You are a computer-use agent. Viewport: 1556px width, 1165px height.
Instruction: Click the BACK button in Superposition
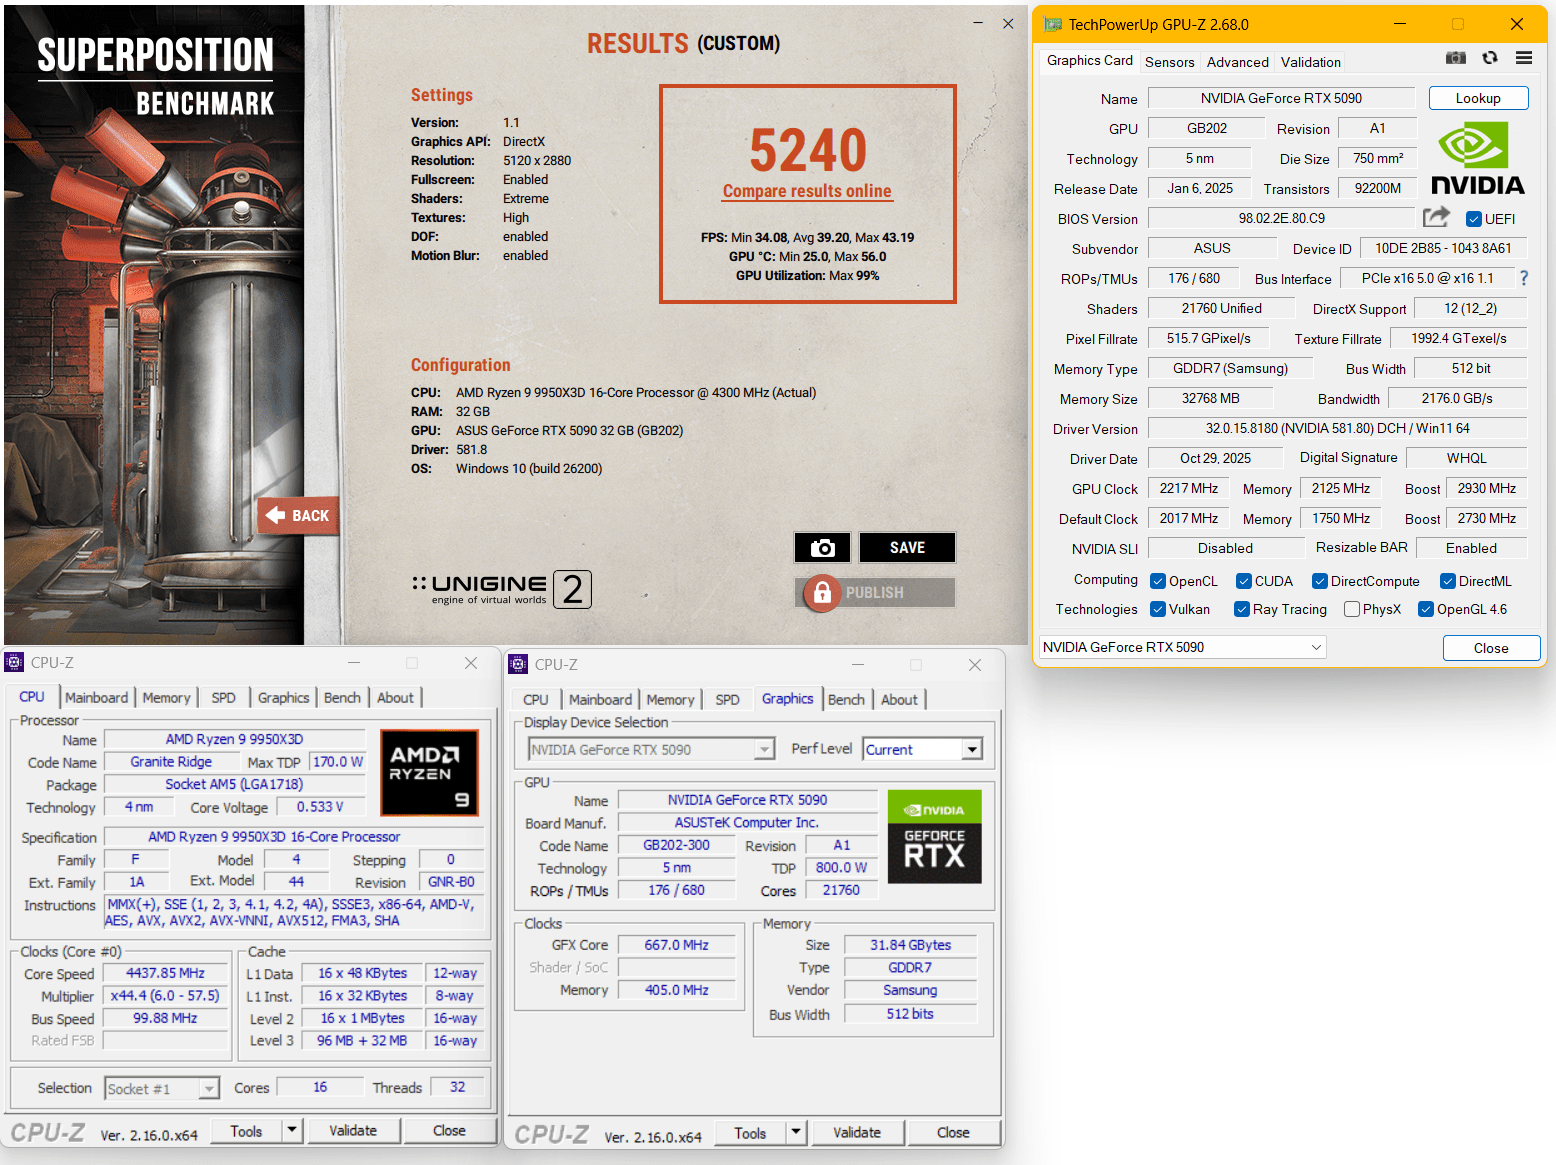point(298,516)
